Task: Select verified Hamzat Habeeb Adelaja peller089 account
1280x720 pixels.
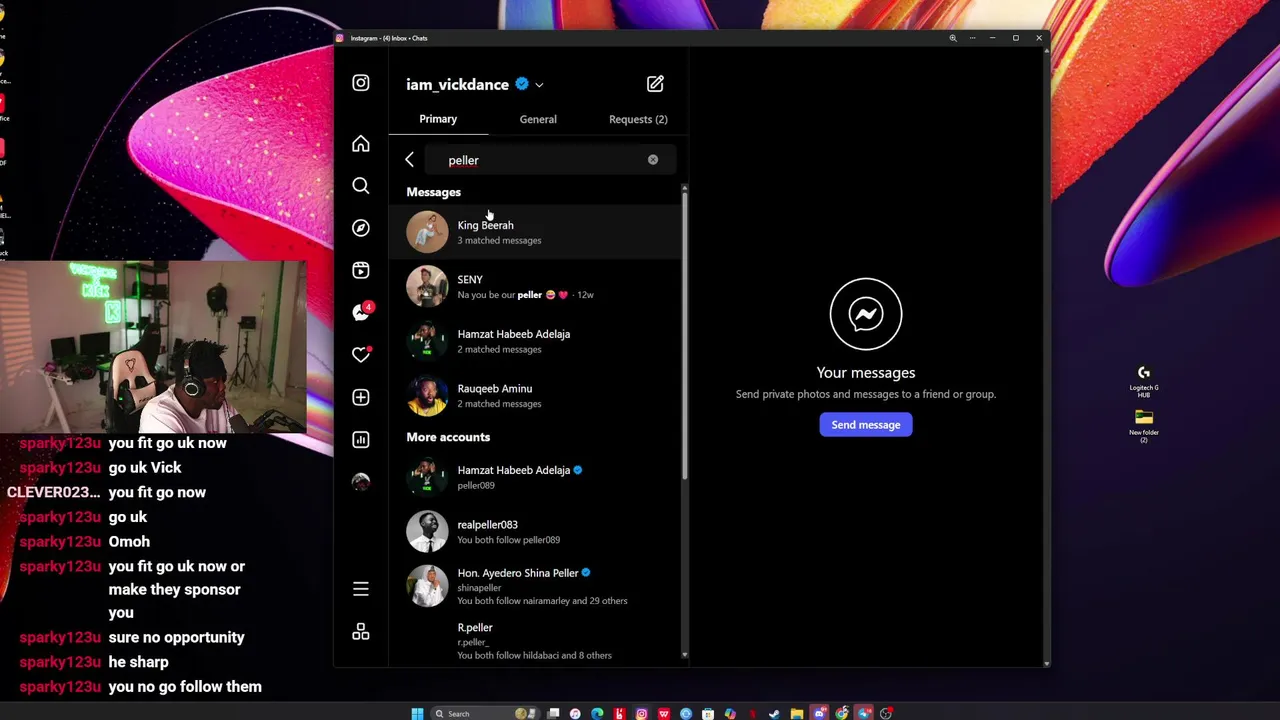Action: (x=536, y=477)
